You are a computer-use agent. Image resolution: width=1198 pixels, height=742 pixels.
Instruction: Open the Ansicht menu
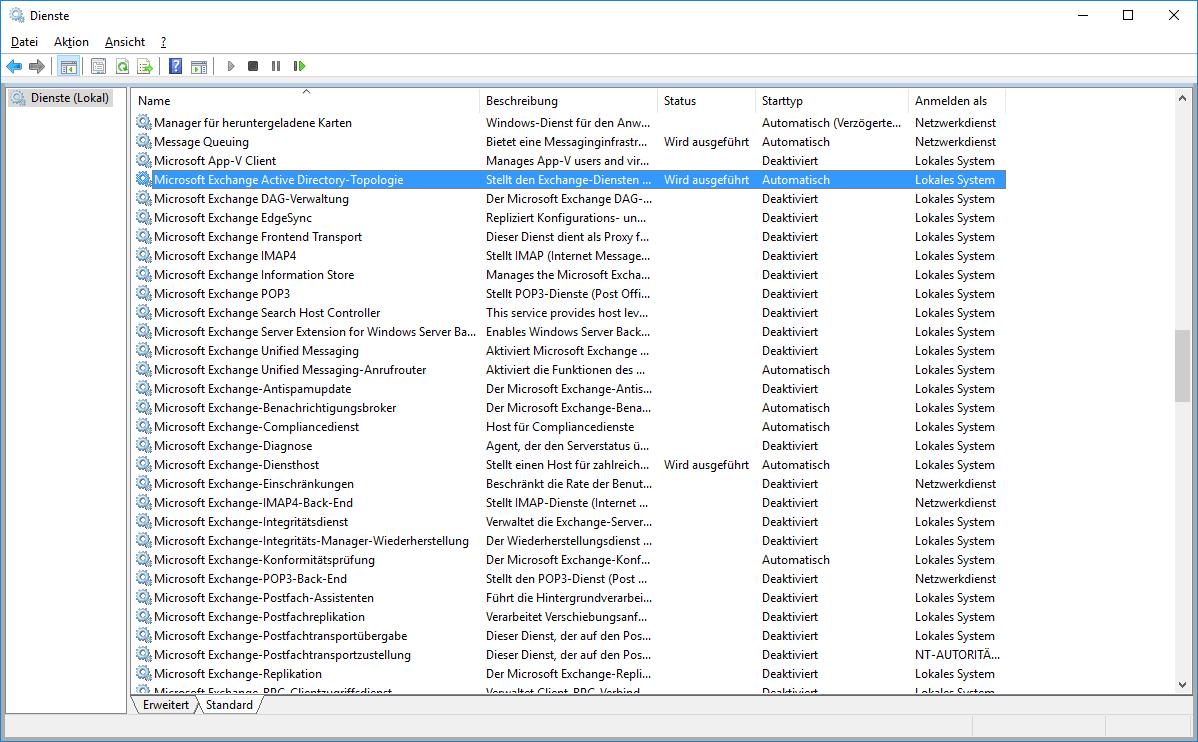click(x=125, y=42)
